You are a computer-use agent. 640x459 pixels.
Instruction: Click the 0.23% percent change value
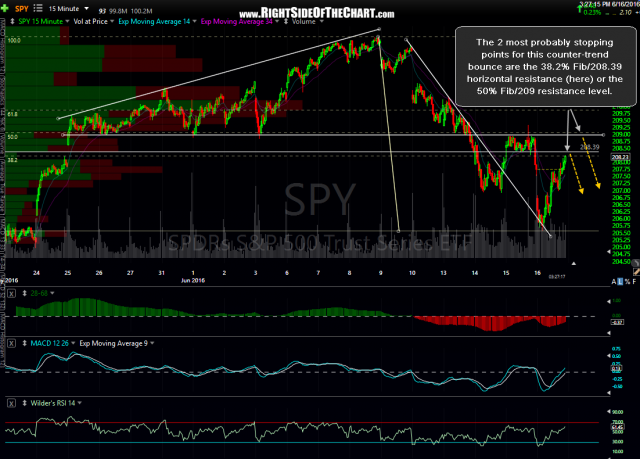tap(592, 13)
